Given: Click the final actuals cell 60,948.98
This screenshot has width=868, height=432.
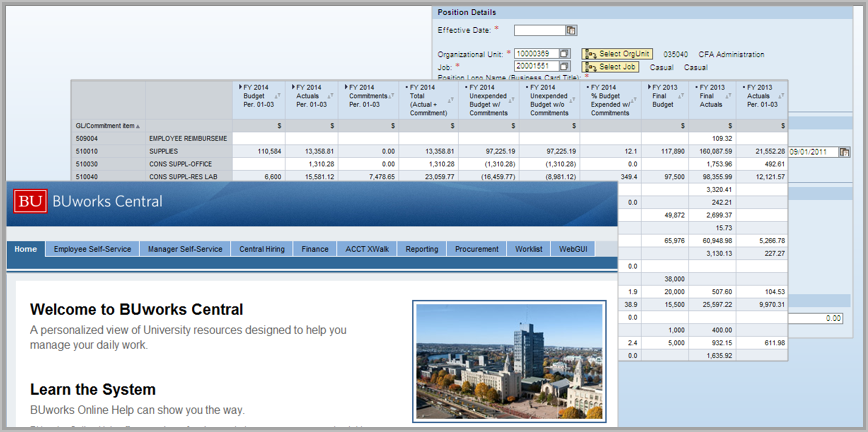Looking at the screenshot, I should pos(717,241).
